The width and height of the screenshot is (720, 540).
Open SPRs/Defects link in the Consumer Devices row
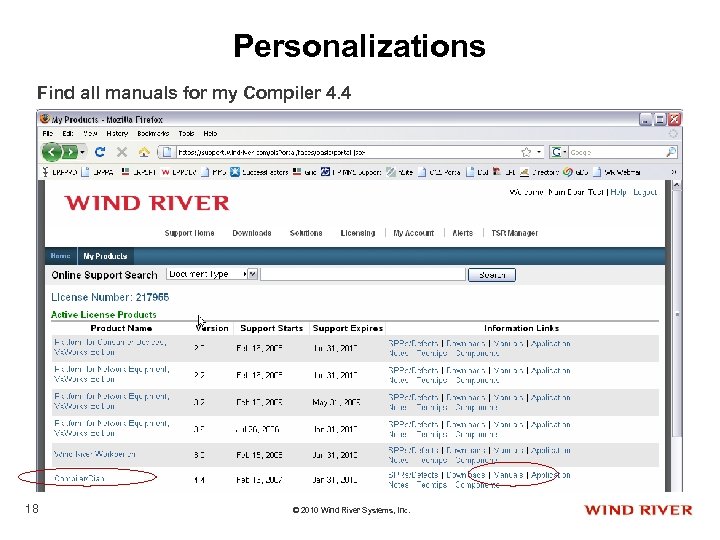point(413,343)
